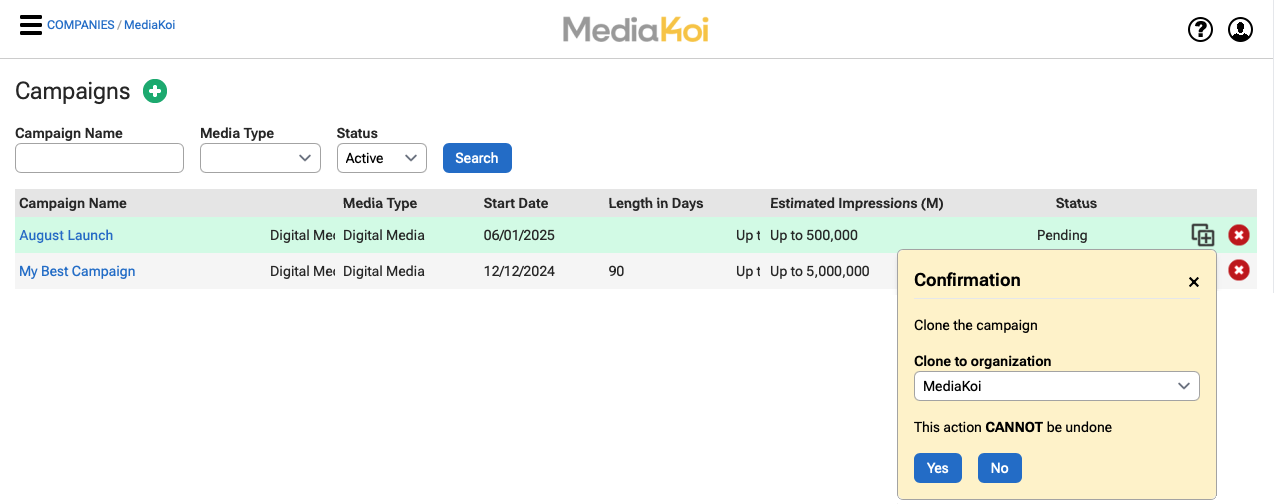Select the 12/12/2024 start date cell
Viewport: 1274px width, 504px height.
[519, 271]
